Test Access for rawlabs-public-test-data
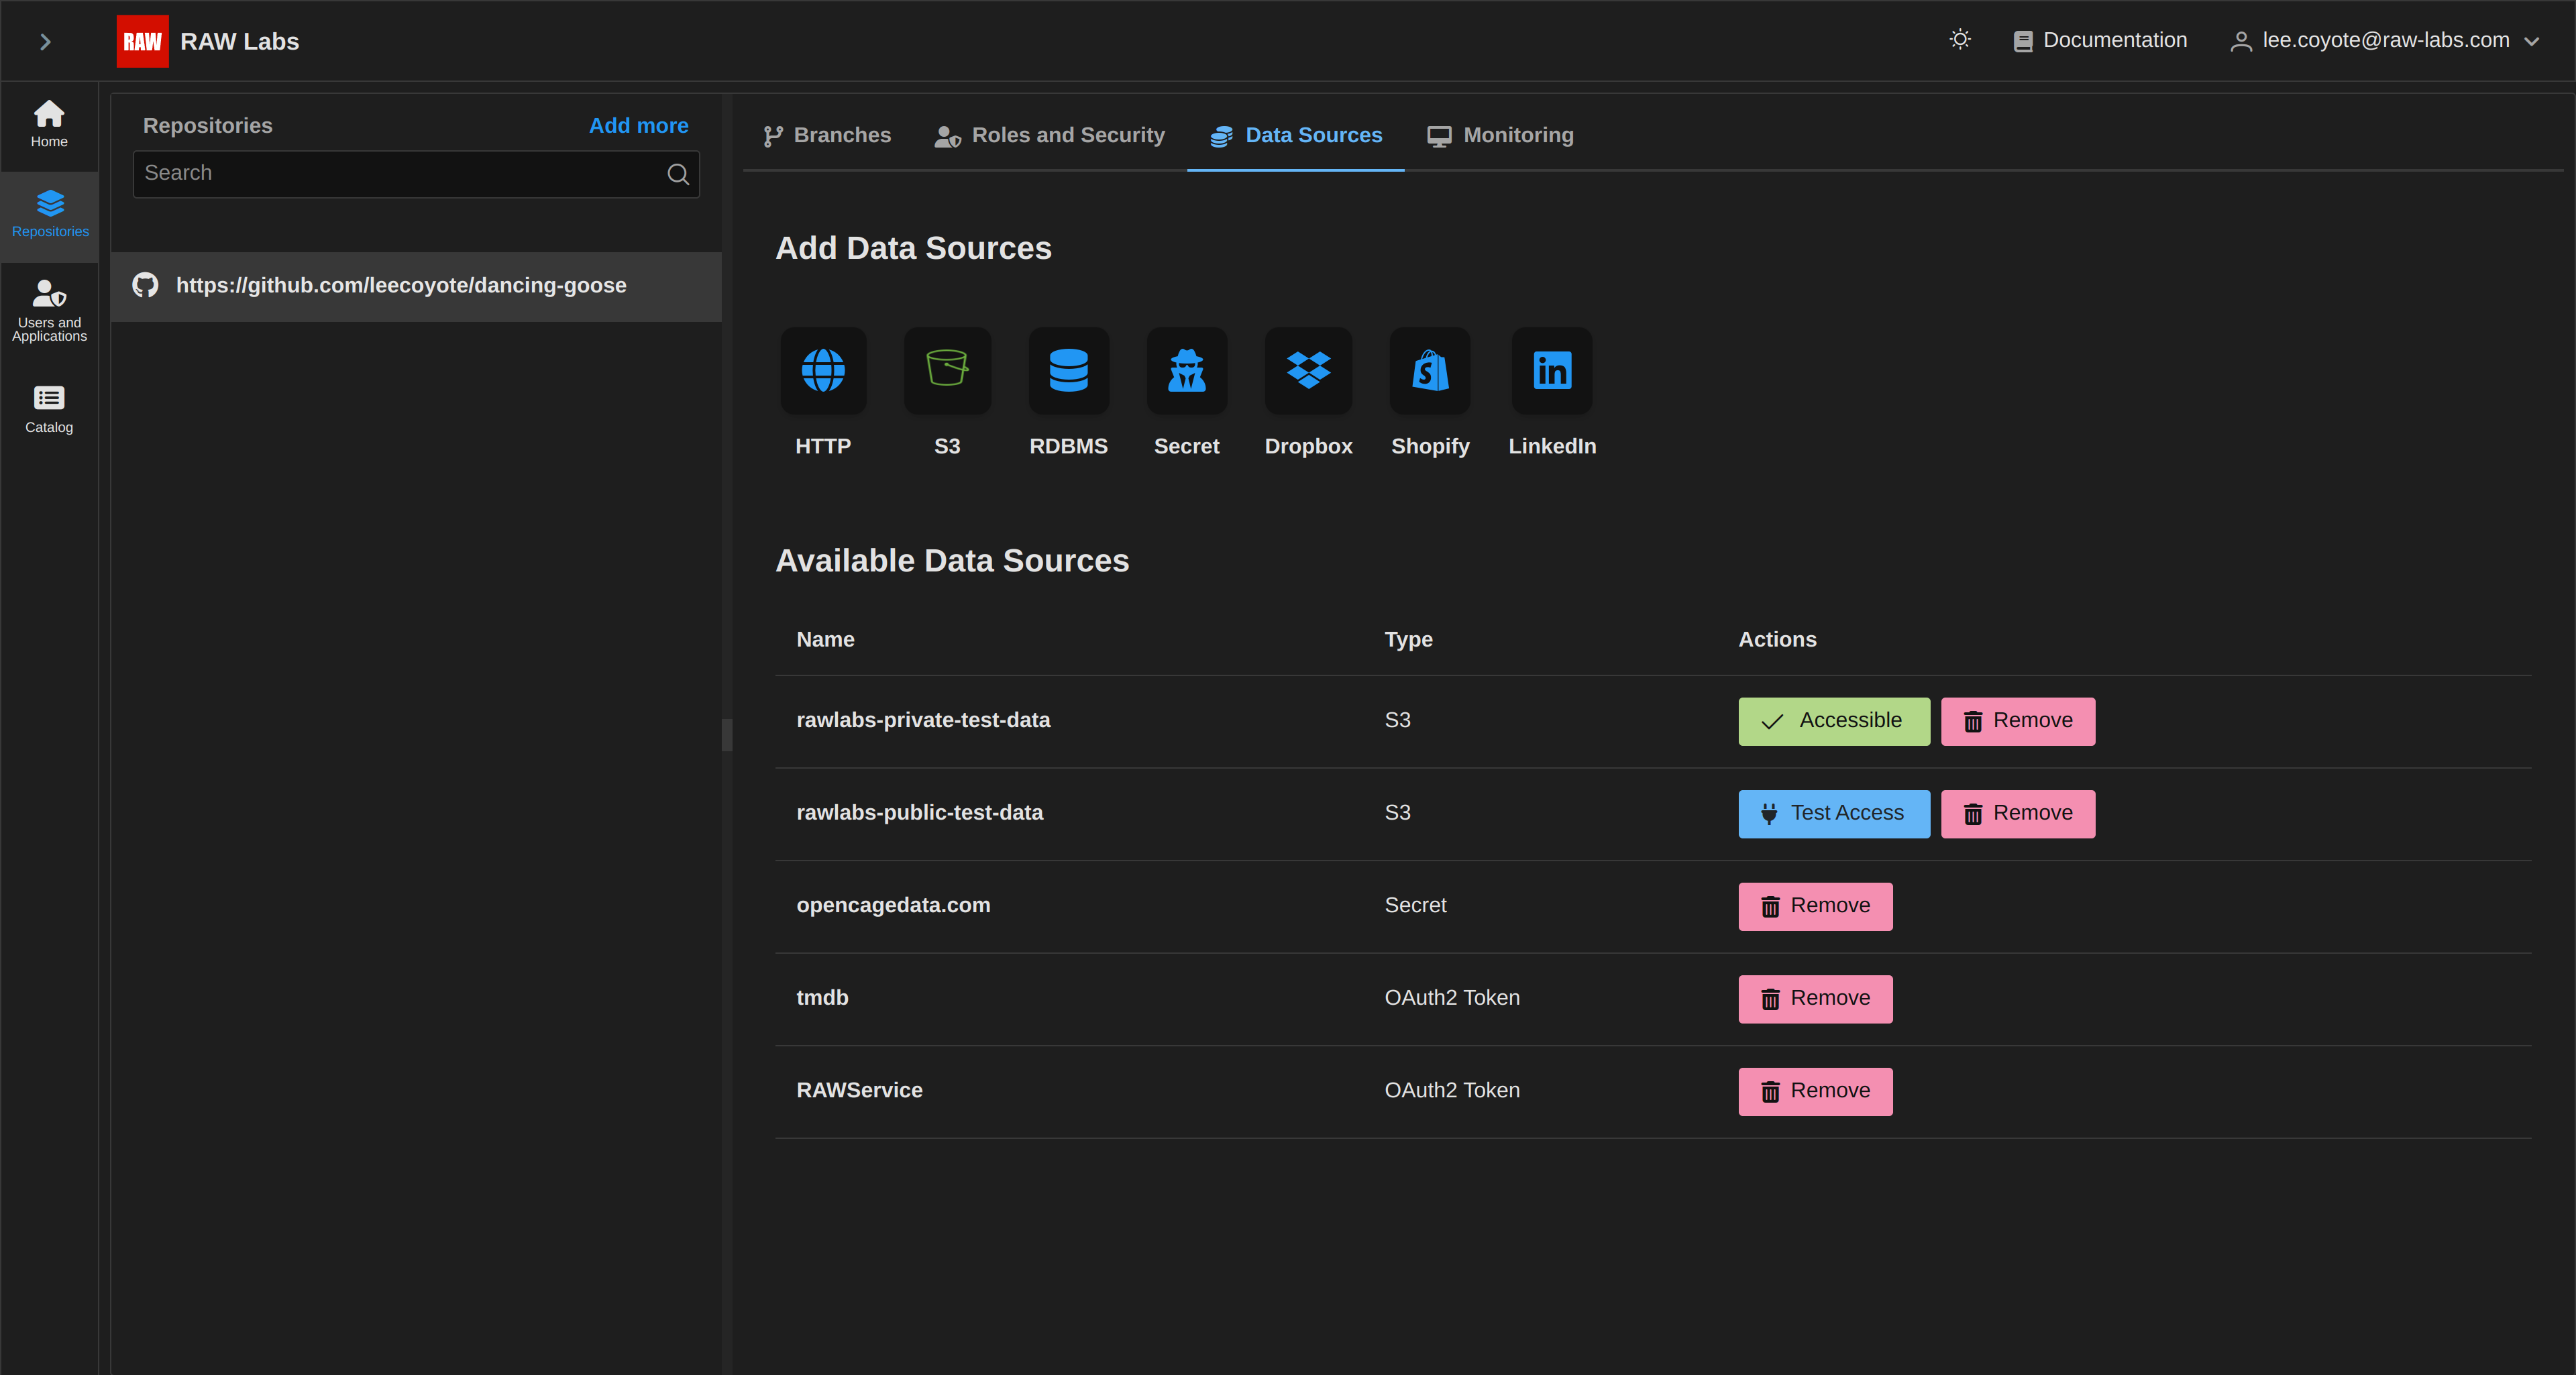This screenshot has height=1375, width=2576. [x=1834, y=814]
